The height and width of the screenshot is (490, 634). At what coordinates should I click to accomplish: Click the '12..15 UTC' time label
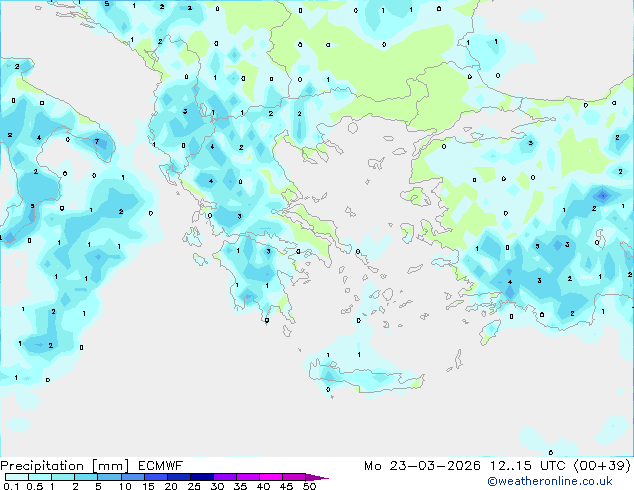527,466
